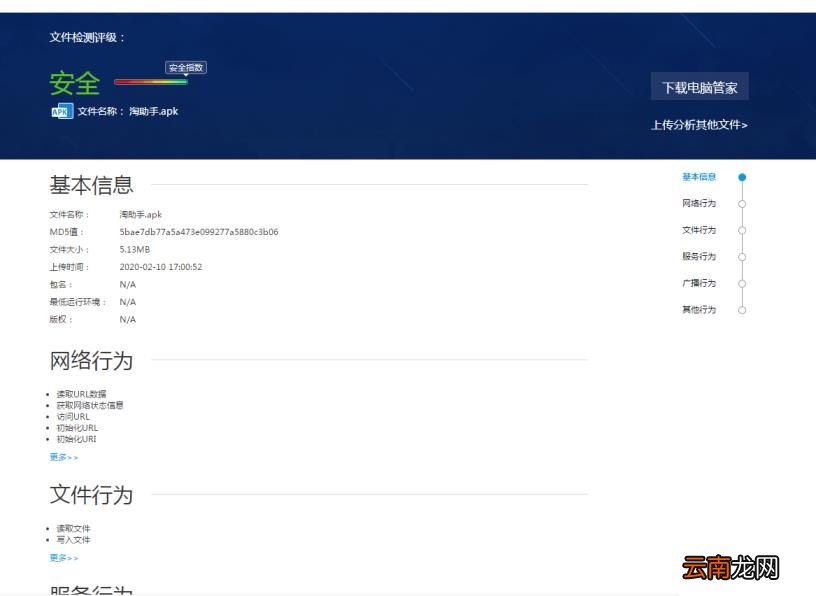This screenshot has width=816, height=596.
Task: Click the N/A value beside 版权
Action: click(x=128, y=320)
